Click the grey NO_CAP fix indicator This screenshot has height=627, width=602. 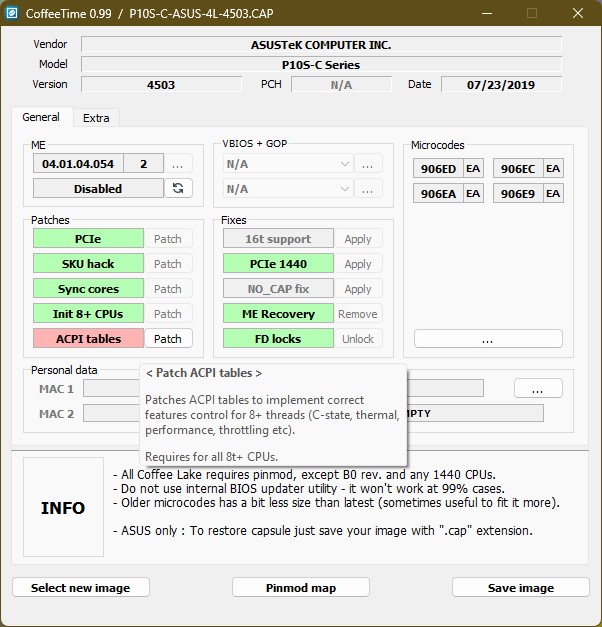(278, 289)
